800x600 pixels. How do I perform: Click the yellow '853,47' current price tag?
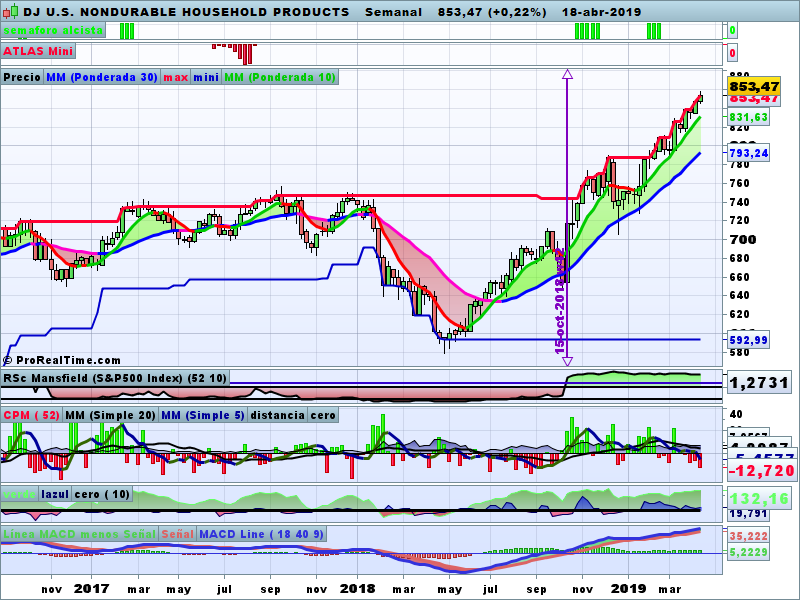(x=754, y=86)
